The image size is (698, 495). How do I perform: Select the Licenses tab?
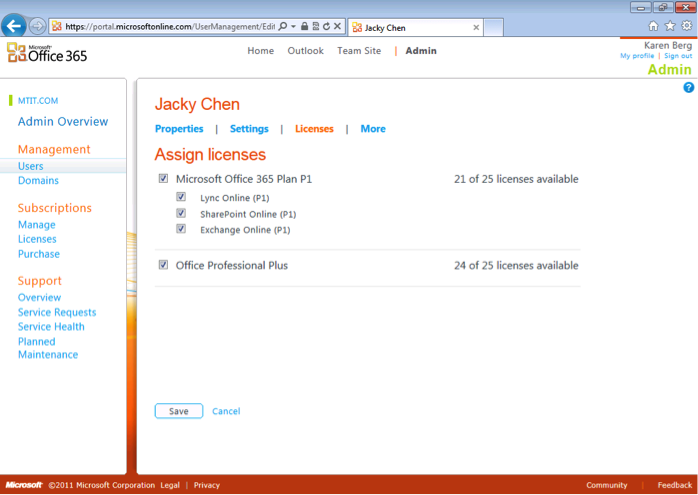click(314, 129)
